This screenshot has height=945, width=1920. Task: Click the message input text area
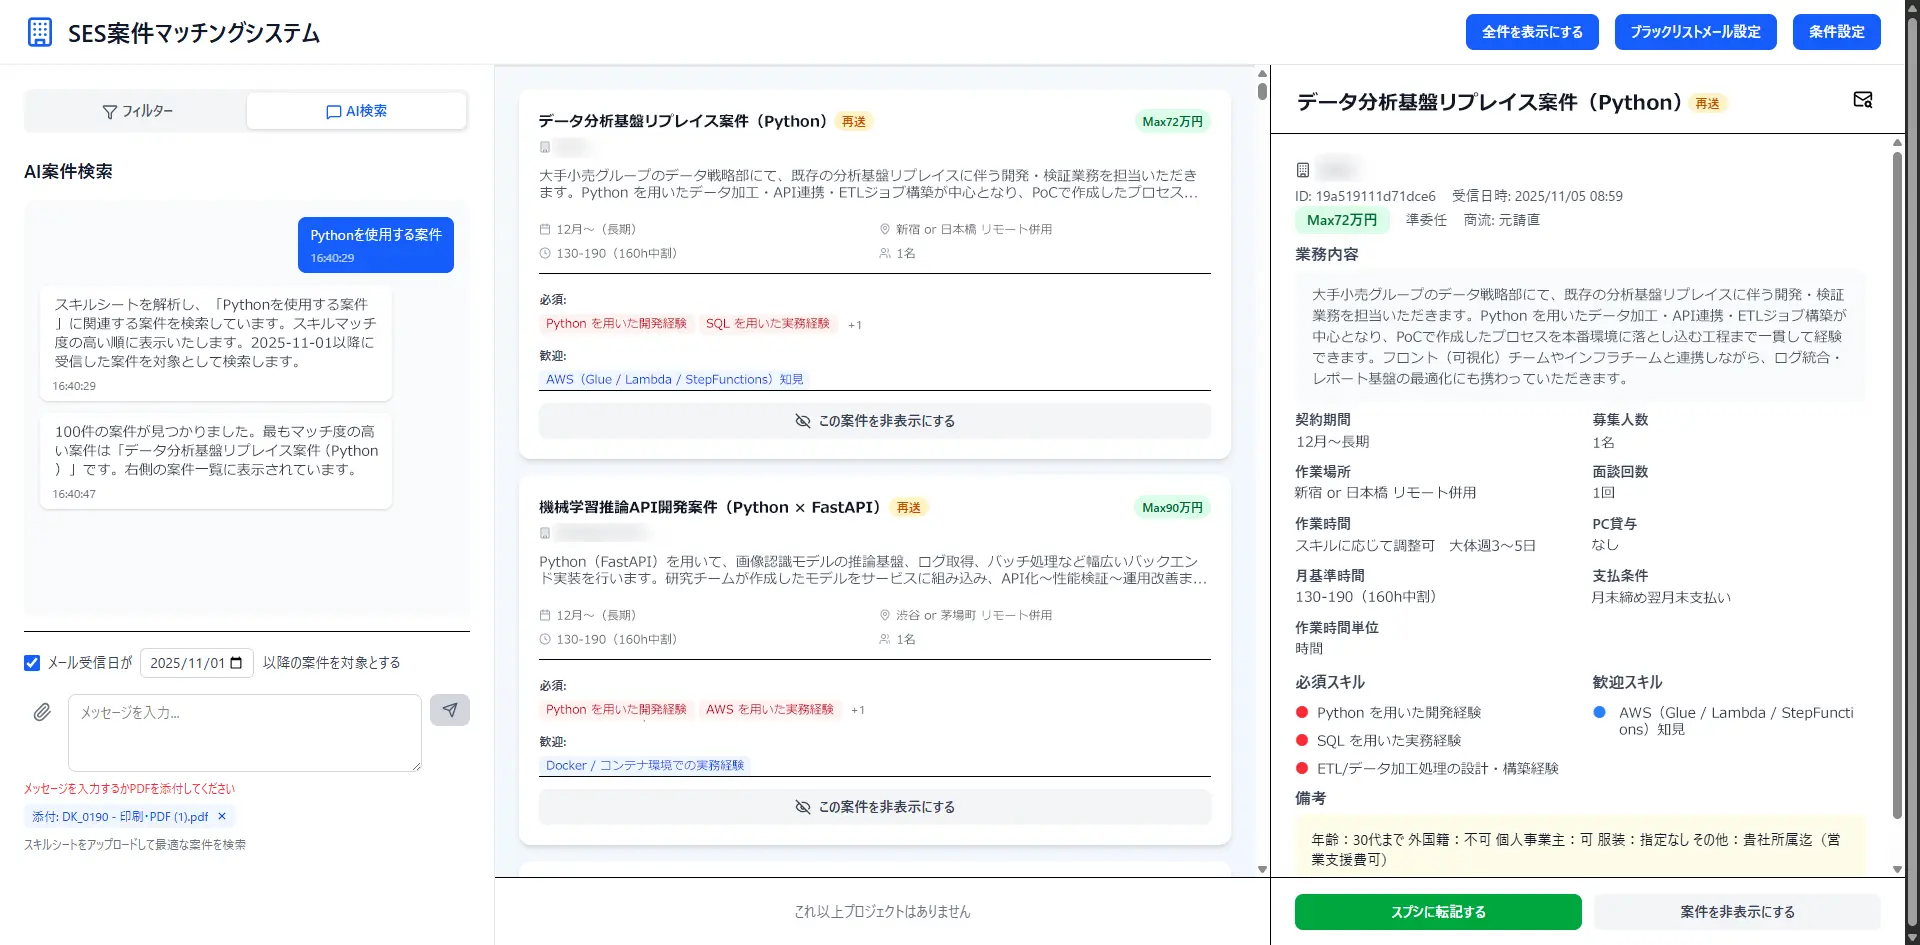pyautogui.click(x=245, y=733)
